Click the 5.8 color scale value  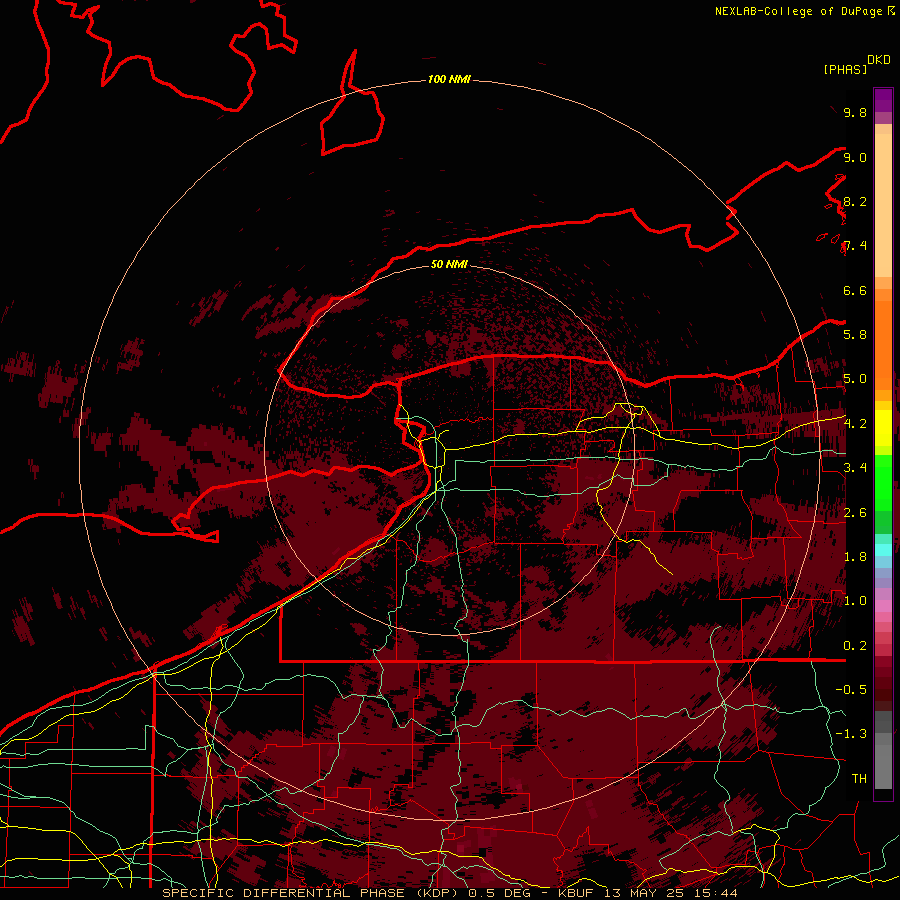click(855, 334)
